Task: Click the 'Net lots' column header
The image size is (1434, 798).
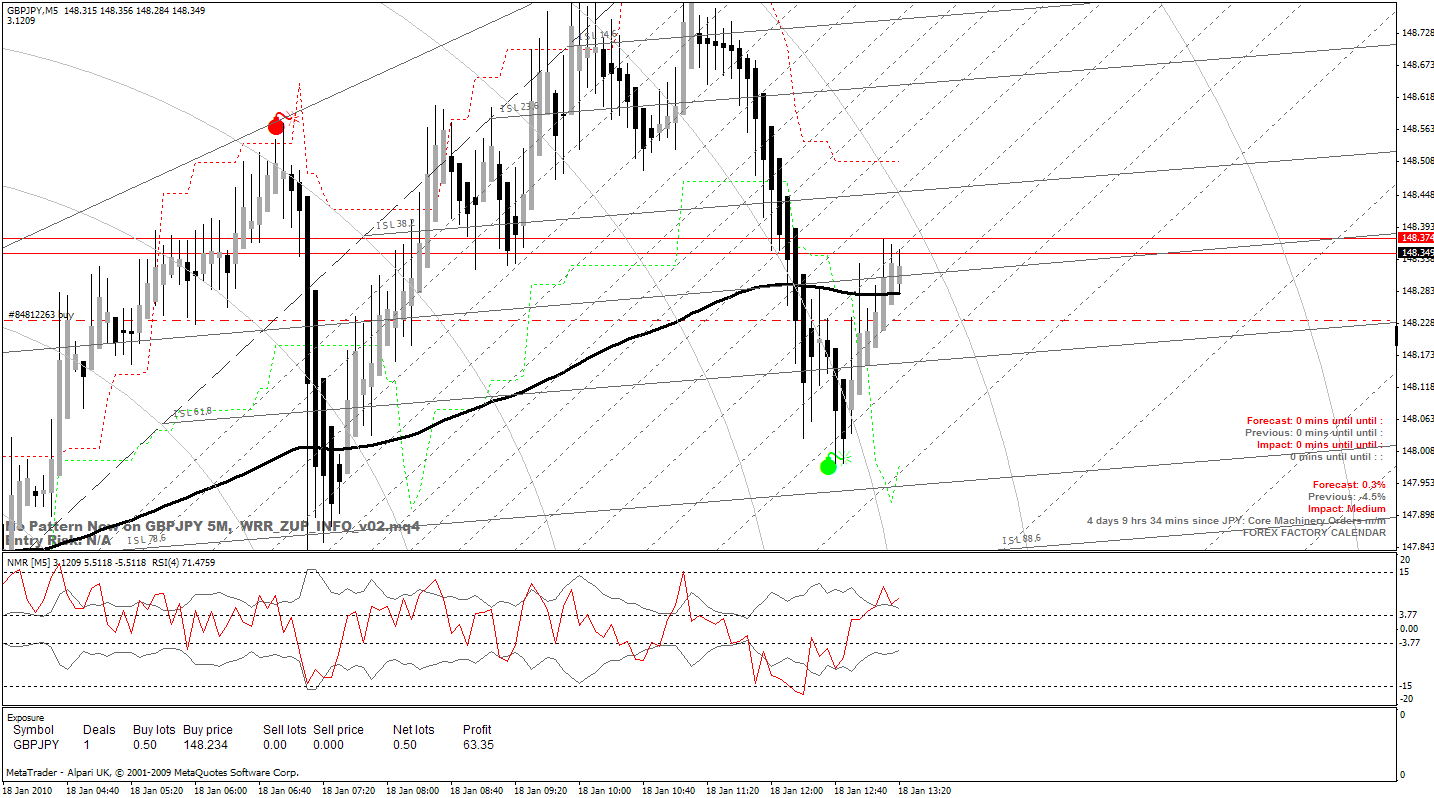Action: coord(412,730)
